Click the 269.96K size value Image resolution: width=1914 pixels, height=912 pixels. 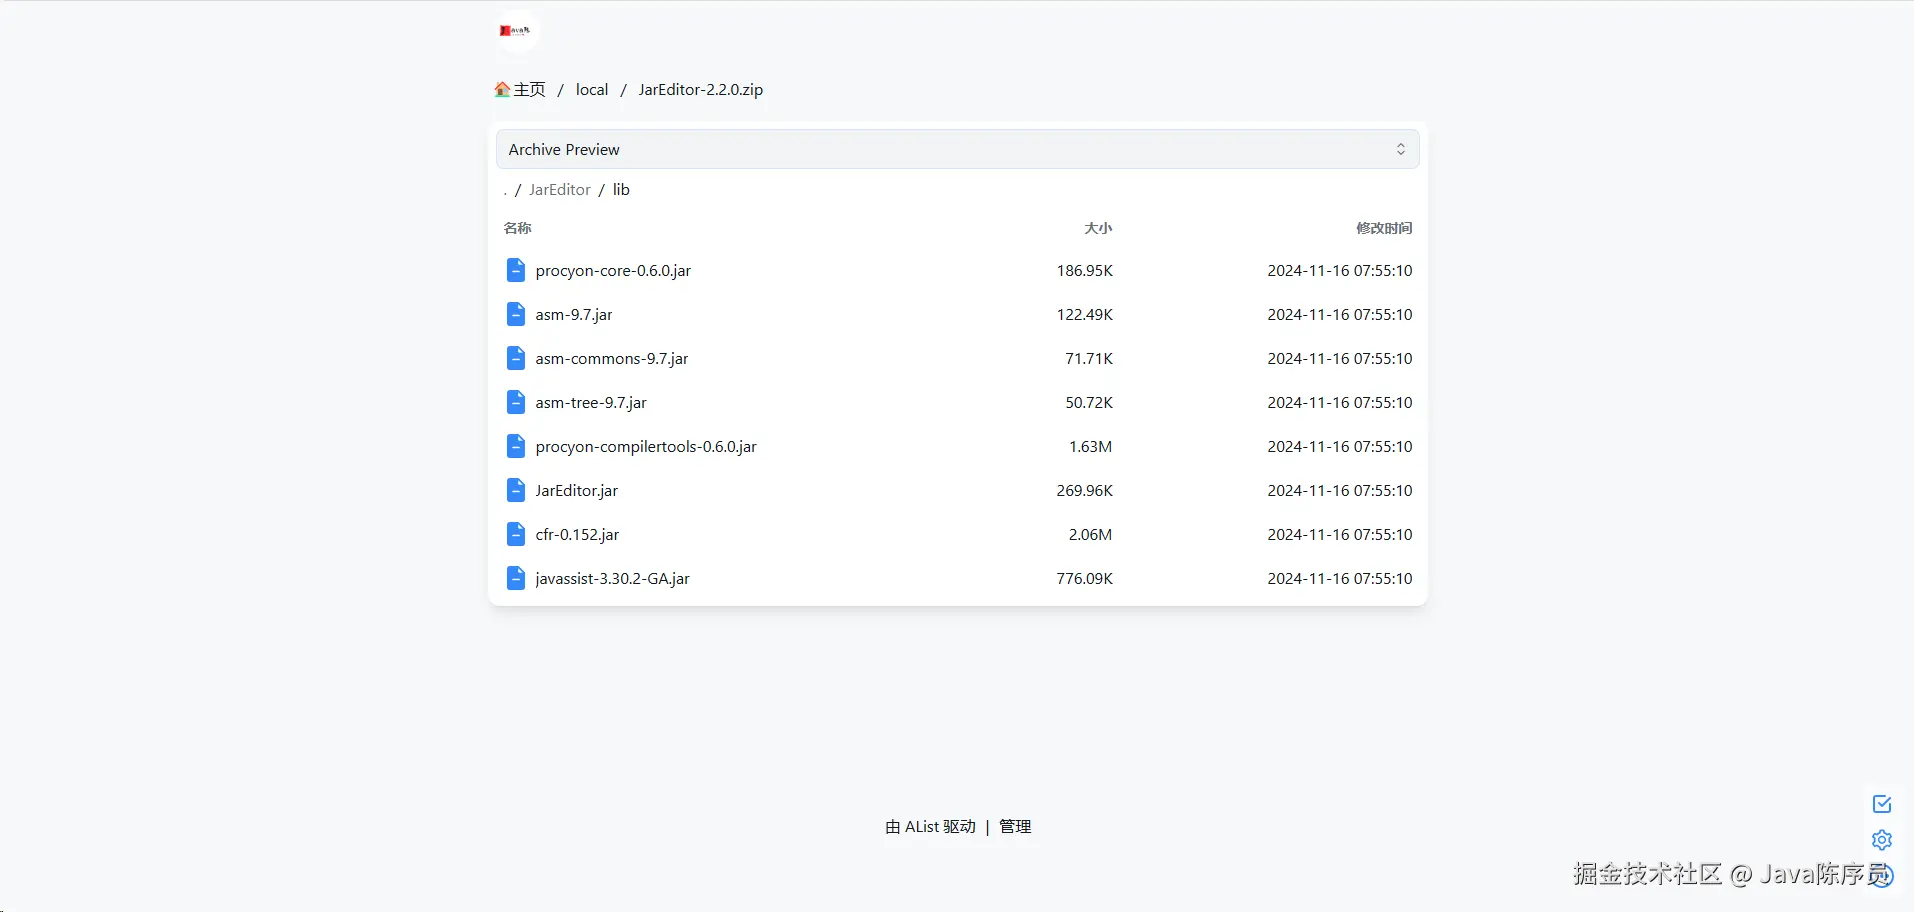(1085, 491)
